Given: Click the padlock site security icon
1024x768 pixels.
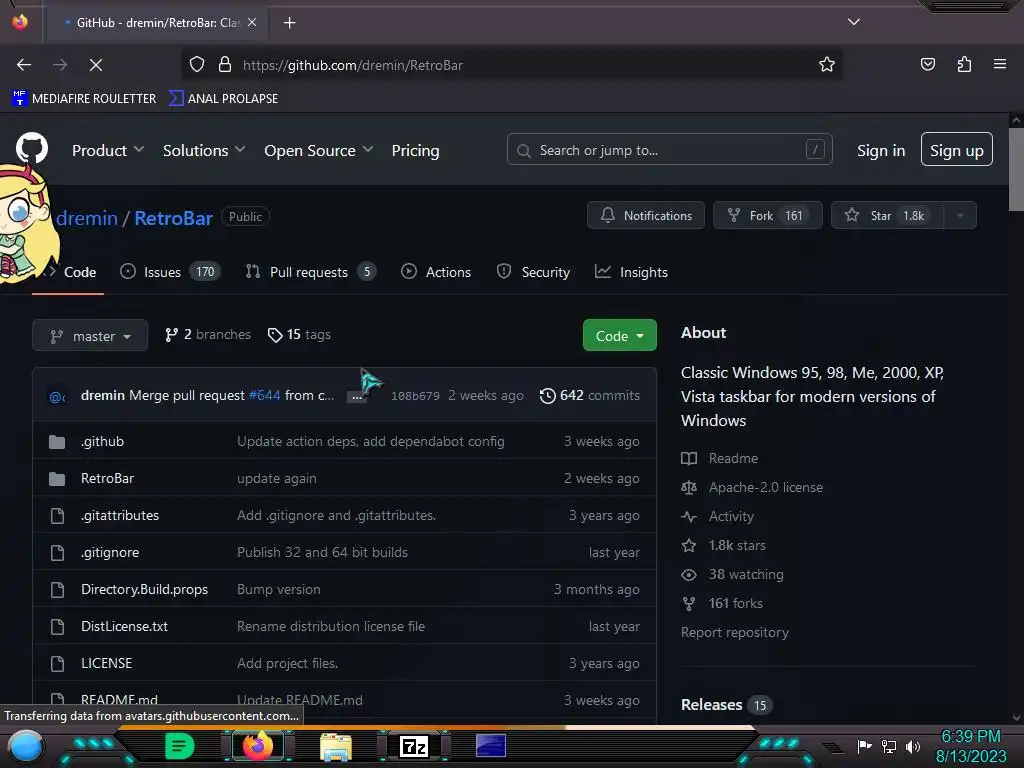Looking at the screenshot, I should (225, 65).
